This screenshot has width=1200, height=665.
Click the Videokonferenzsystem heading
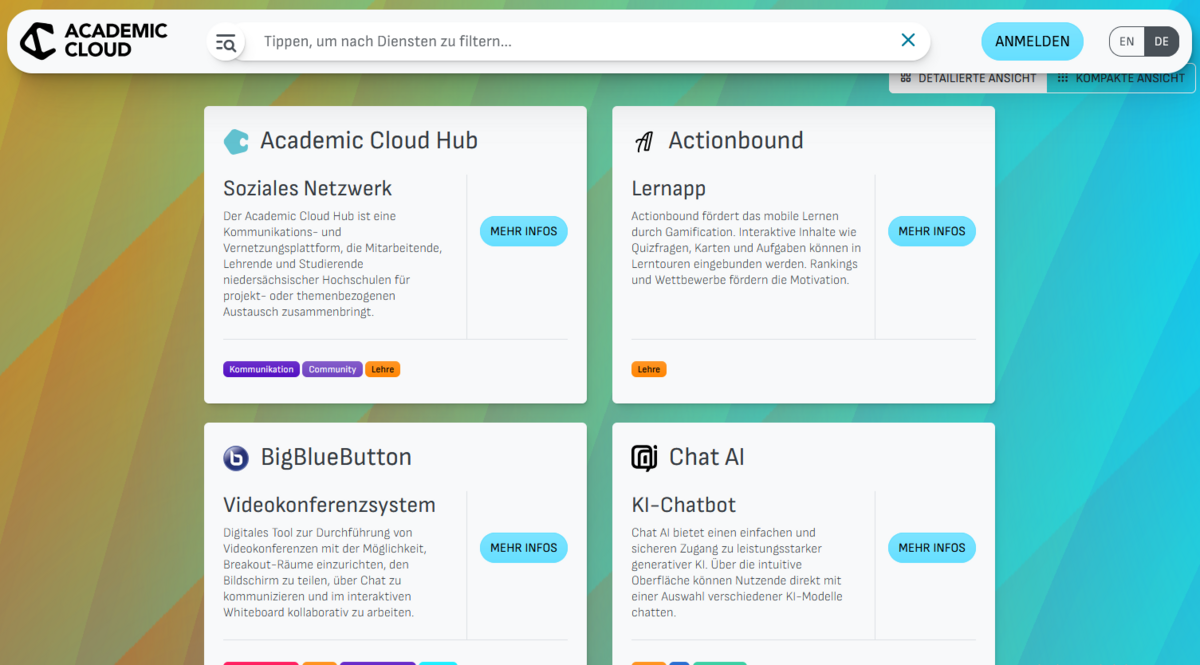329,505
